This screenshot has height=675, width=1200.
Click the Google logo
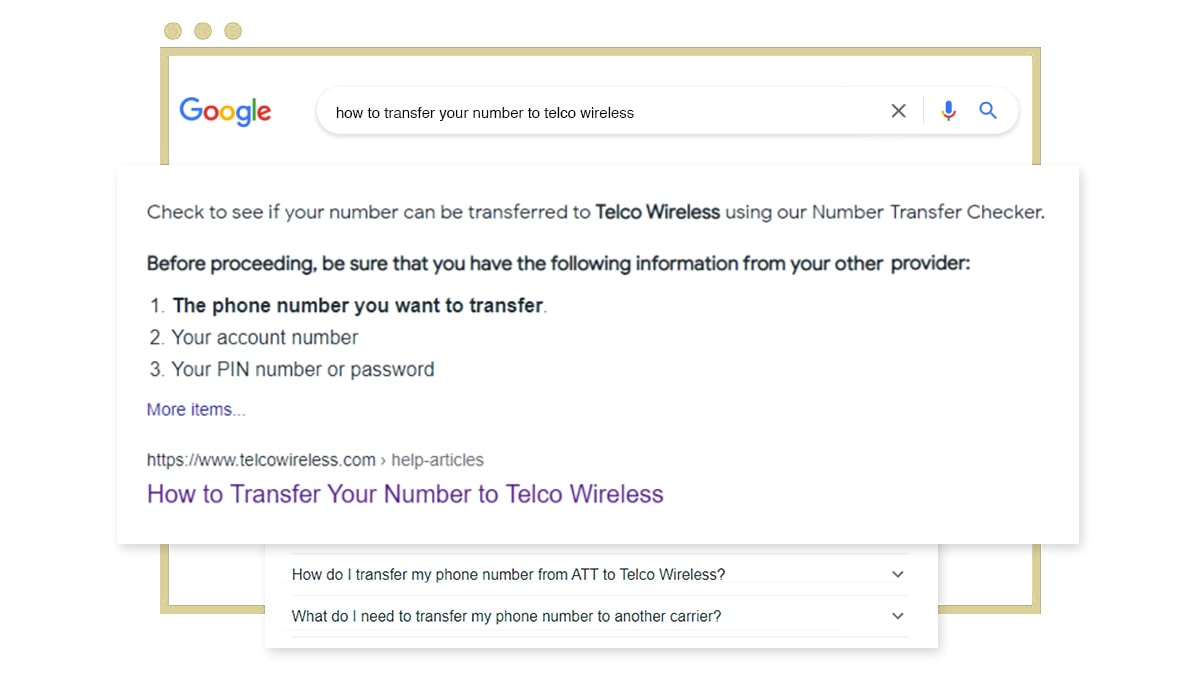click(225, 112)
